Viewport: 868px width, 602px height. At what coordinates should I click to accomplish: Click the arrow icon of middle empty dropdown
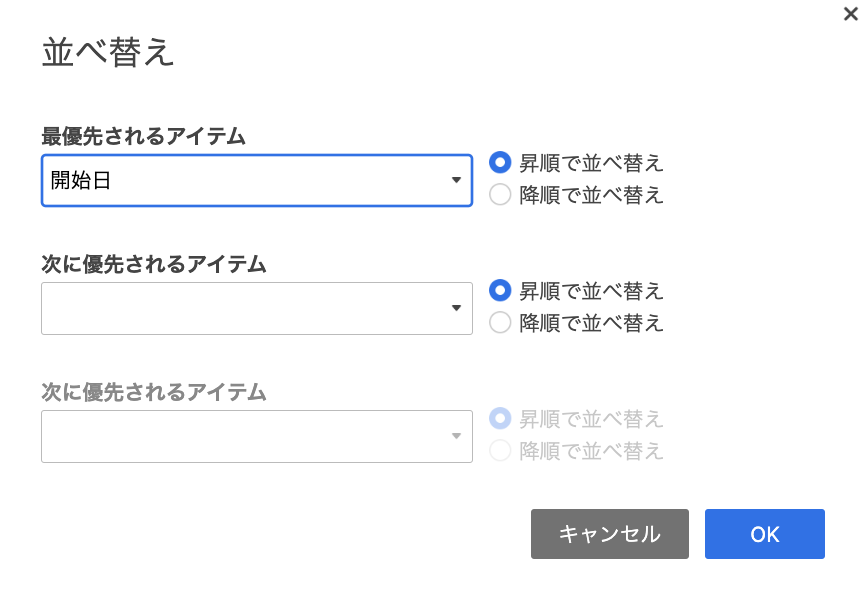[456, 308]
